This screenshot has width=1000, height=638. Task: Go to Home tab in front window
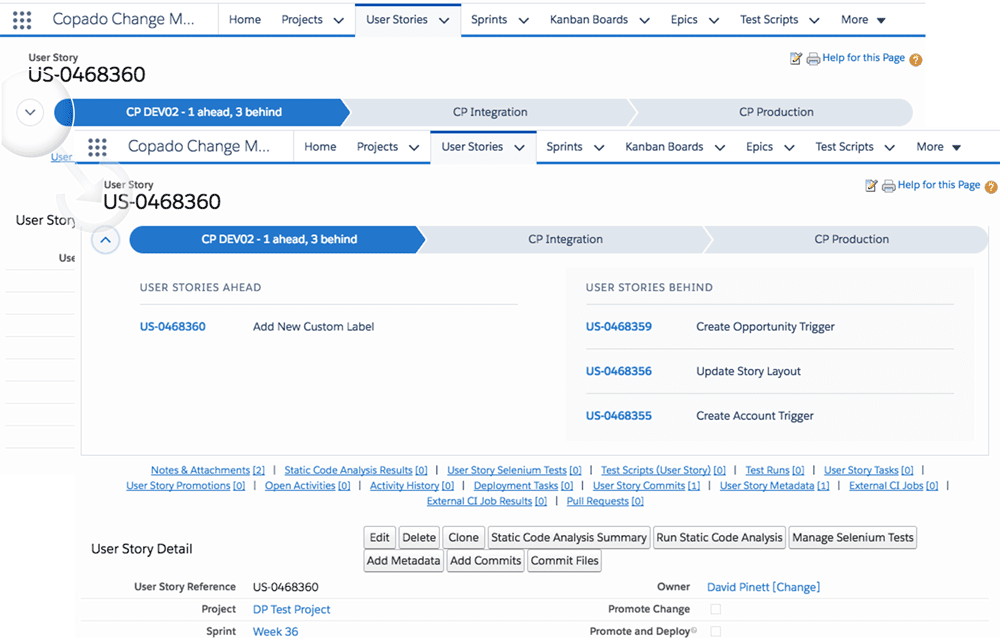click(320, 147)
